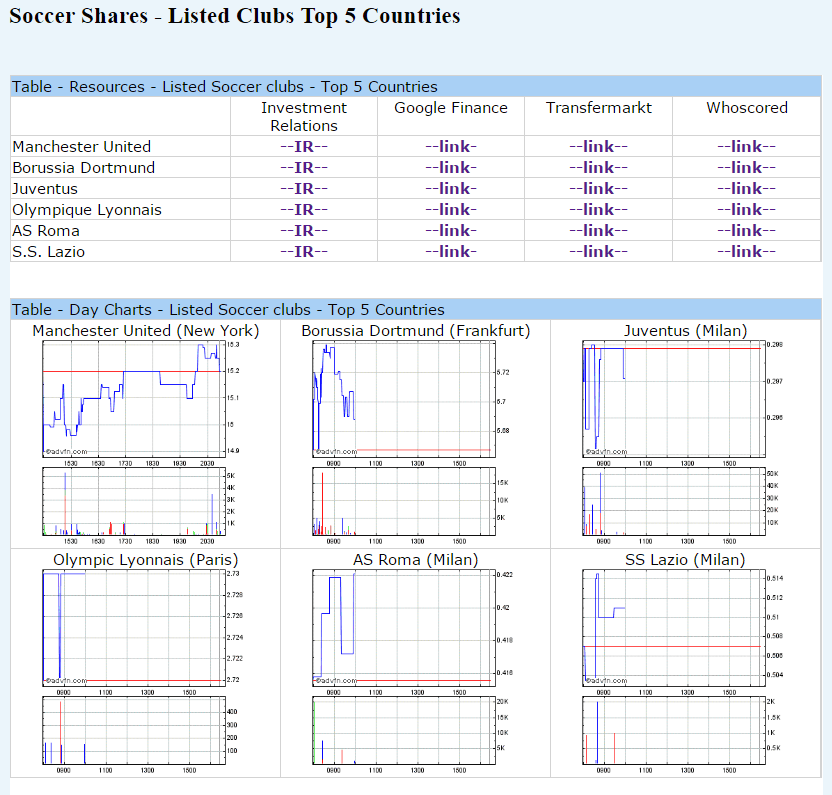832x795 pixels.
Task: Click 'AS Roma (Milan)' chart title
Action: tap(416, 560)
